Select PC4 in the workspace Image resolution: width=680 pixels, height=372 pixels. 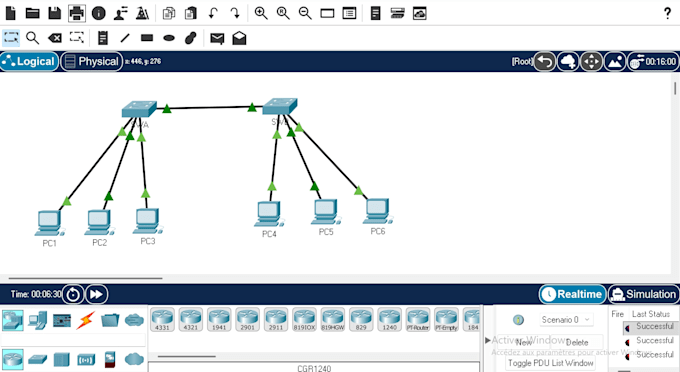[x=269, y=214]
